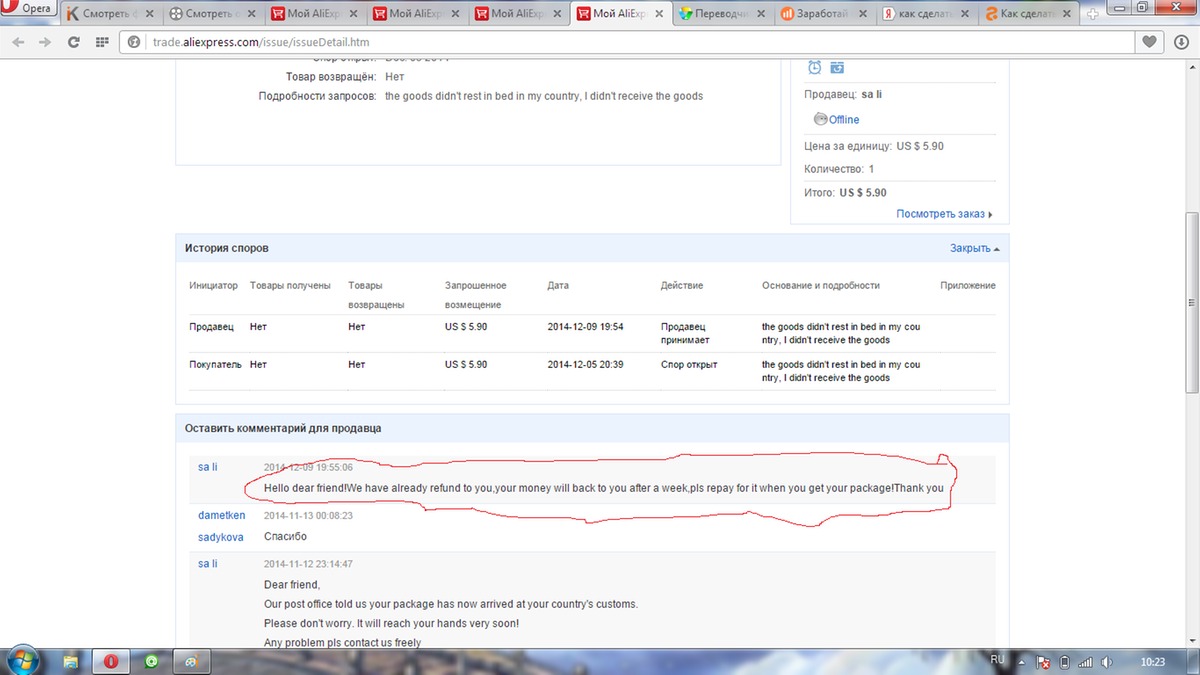Click the system clock showing 10:23
The width and height of the screenshot is (1200, 675).
pos(1154,662)
